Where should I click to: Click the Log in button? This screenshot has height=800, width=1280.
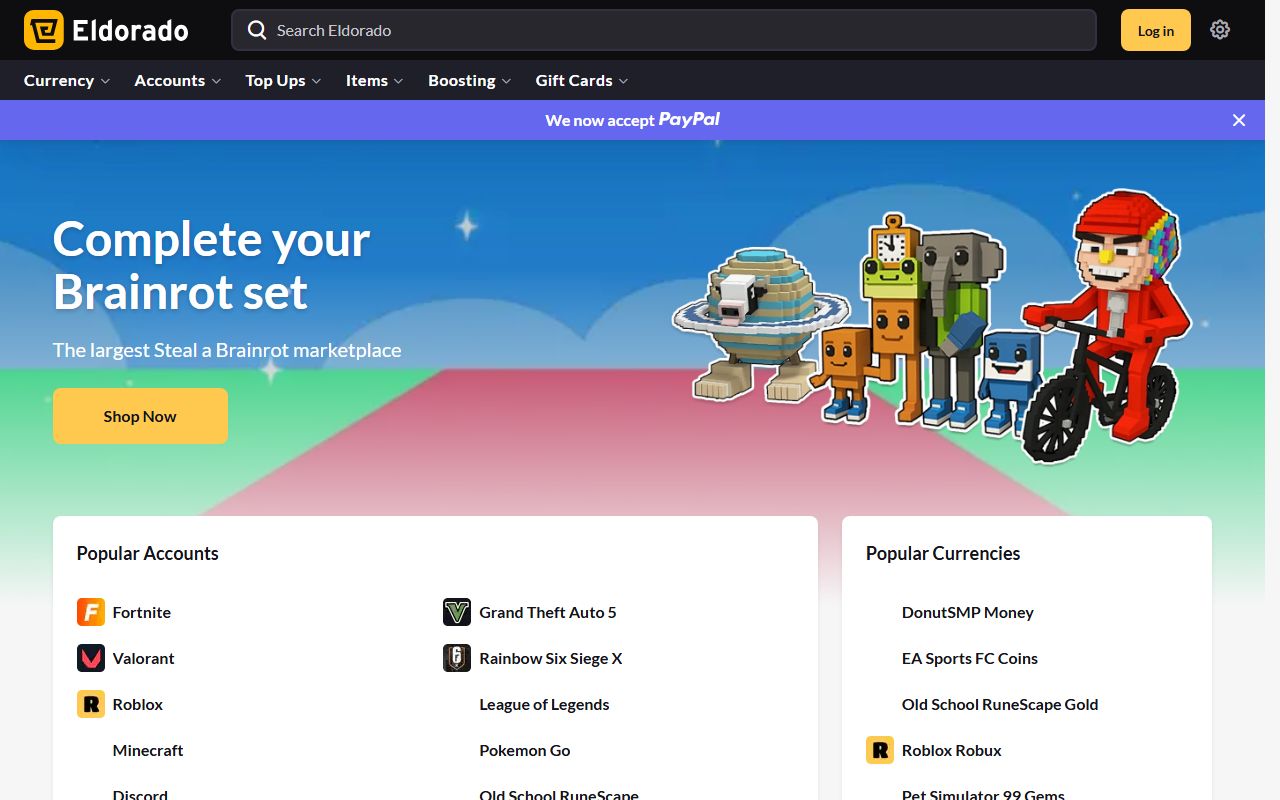pyautogui.click(x=1156, y=30)
